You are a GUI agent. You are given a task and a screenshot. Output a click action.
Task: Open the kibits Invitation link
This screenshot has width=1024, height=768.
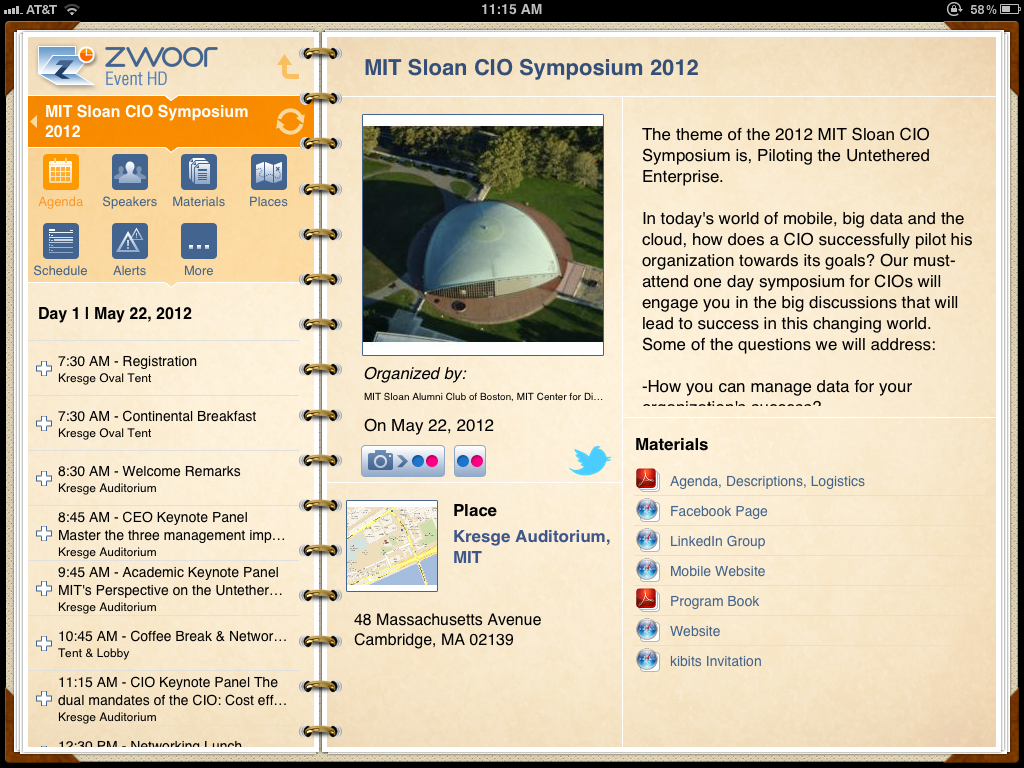(715, 662)
